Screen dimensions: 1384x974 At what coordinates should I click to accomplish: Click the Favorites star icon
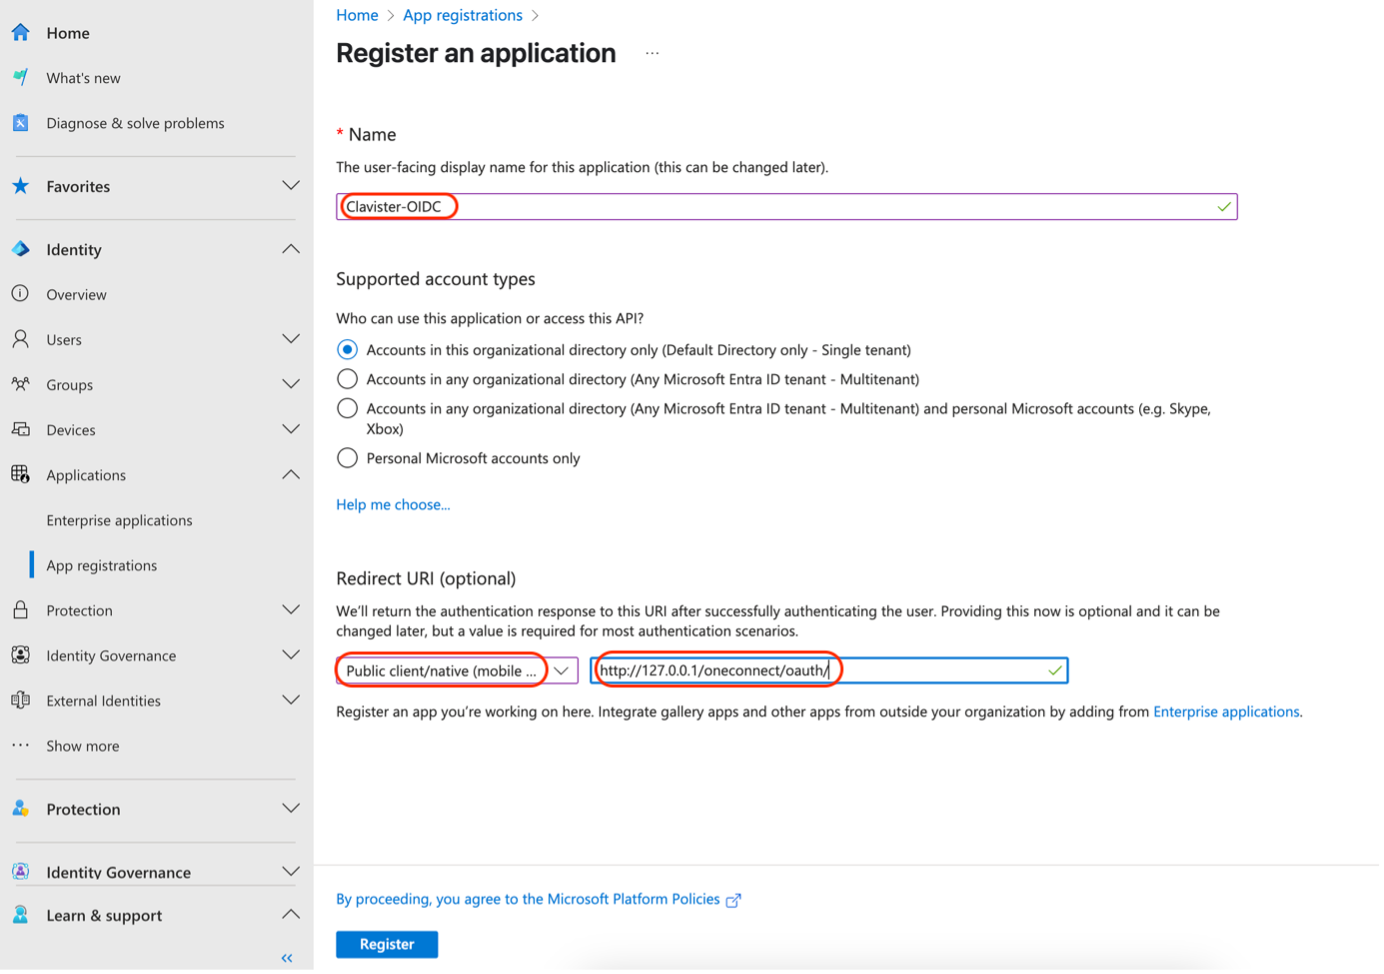(20, 186)
